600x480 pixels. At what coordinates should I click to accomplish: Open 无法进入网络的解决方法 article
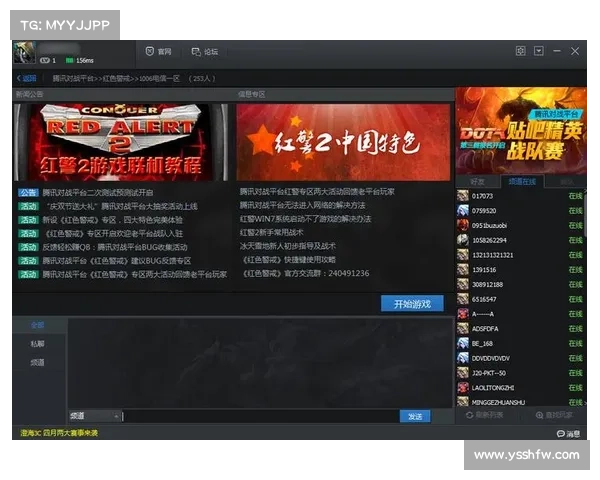tap(302, 206)
